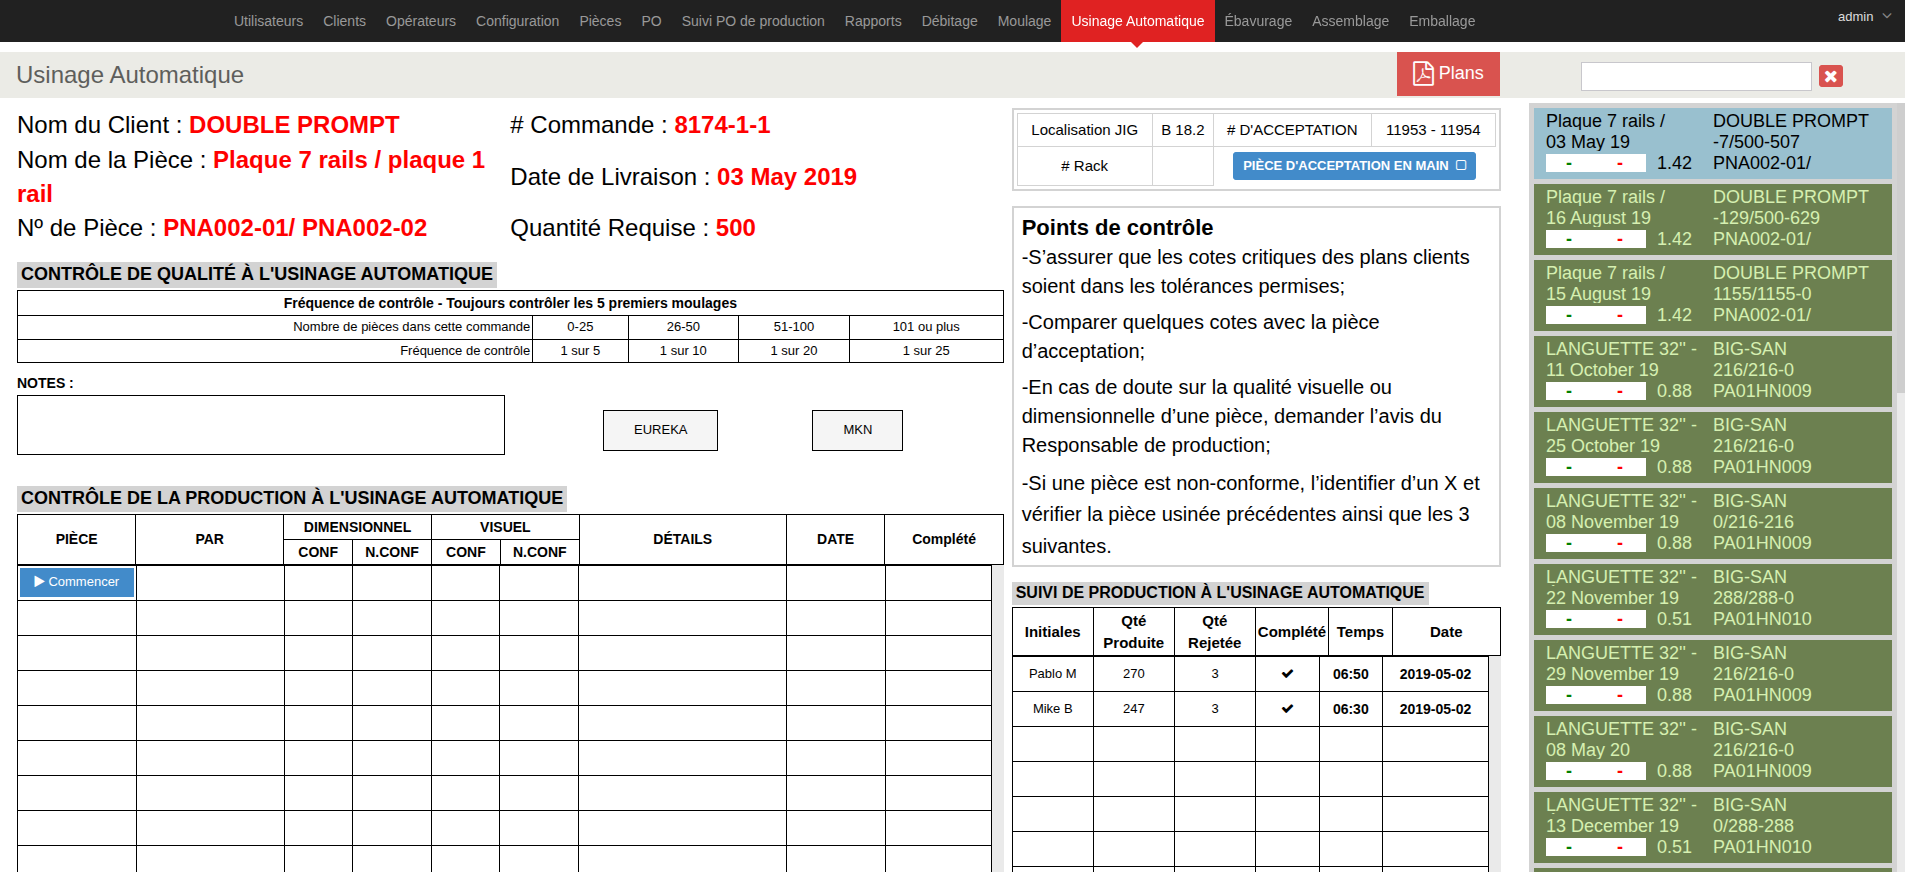Click the progress bar on the 03 May 19 card
The width and height of the screenshot is (1905, 872).
point(1596,163)
